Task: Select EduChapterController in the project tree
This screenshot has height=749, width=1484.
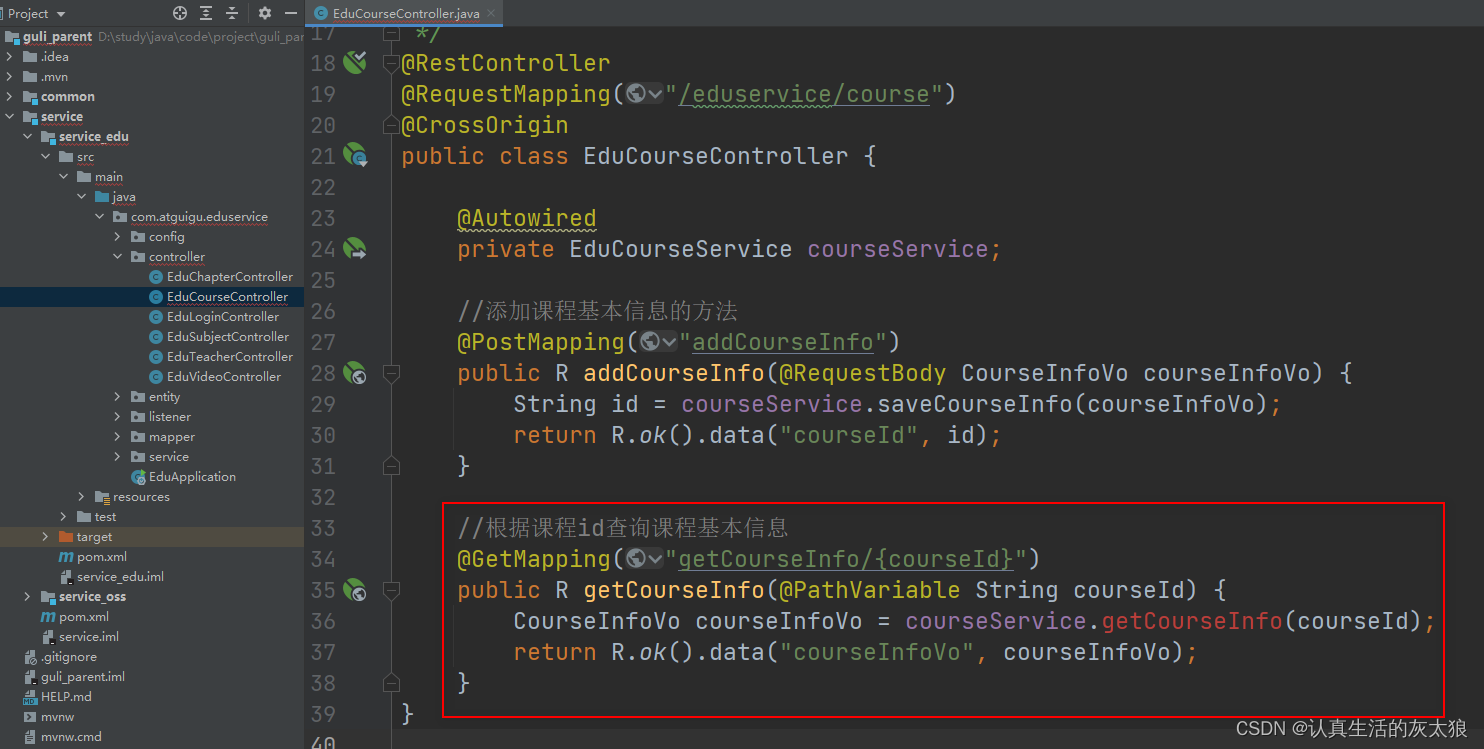Action: (x=230, y=277)
